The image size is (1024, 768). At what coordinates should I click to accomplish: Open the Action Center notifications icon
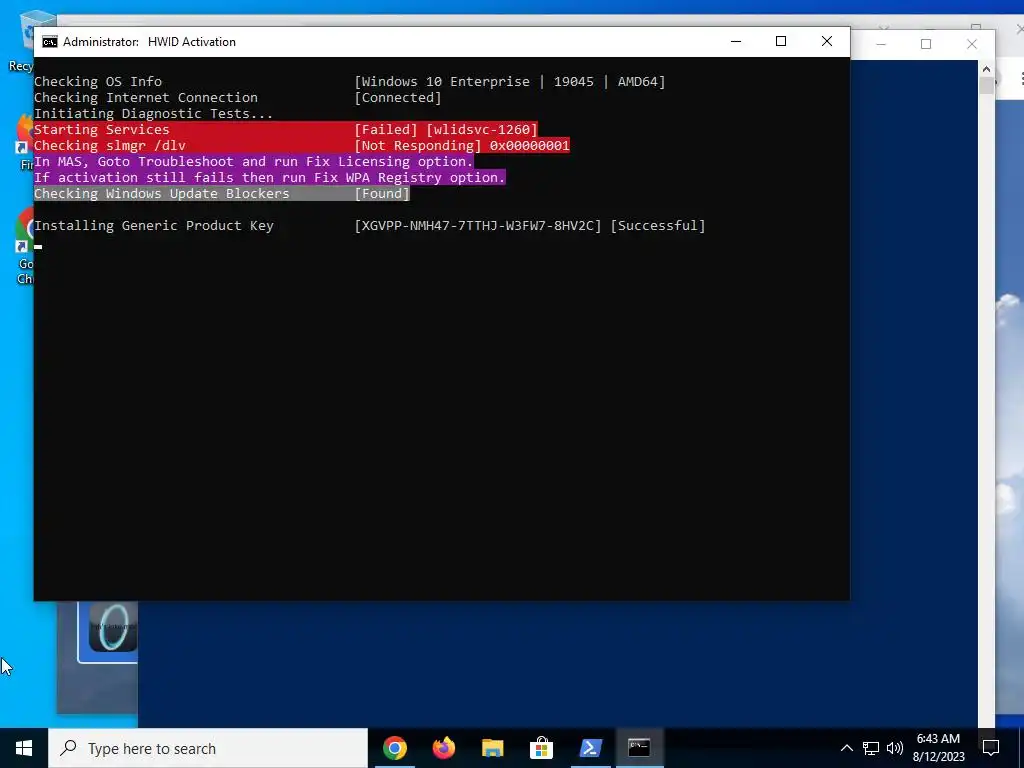coord(991,748)
